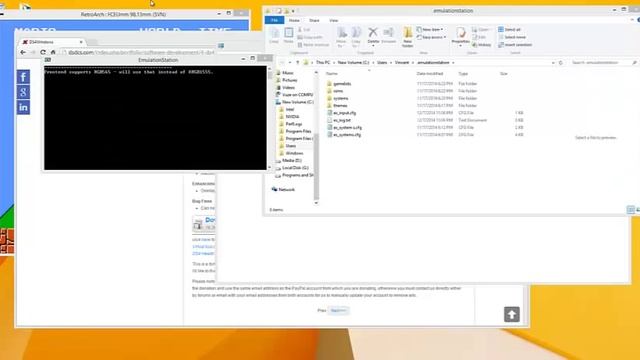Click the Explorer address bar refresh icon

pos(561,62)
